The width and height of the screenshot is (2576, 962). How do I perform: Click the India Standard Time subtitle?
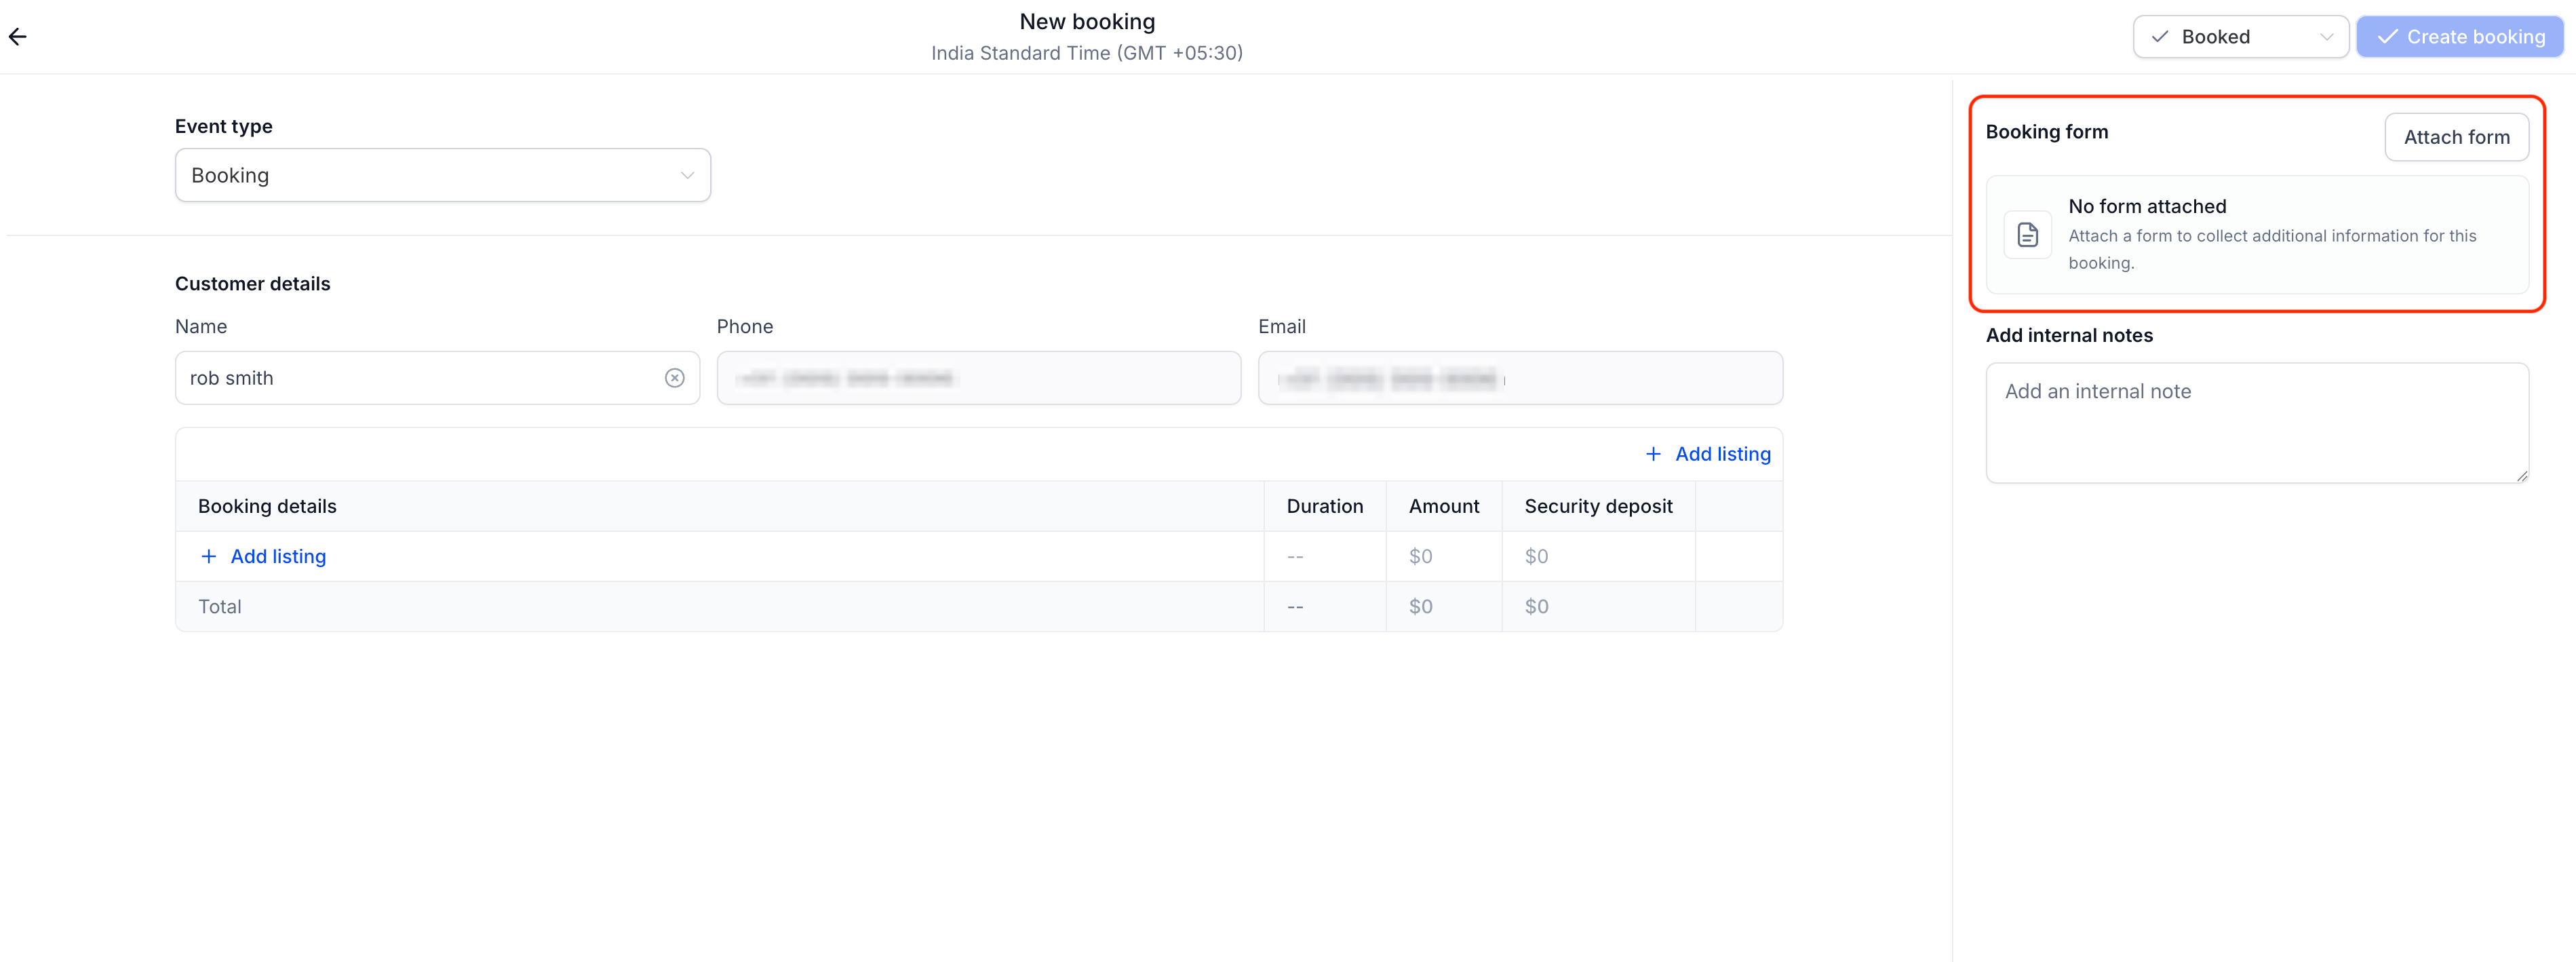(1087, 53)
